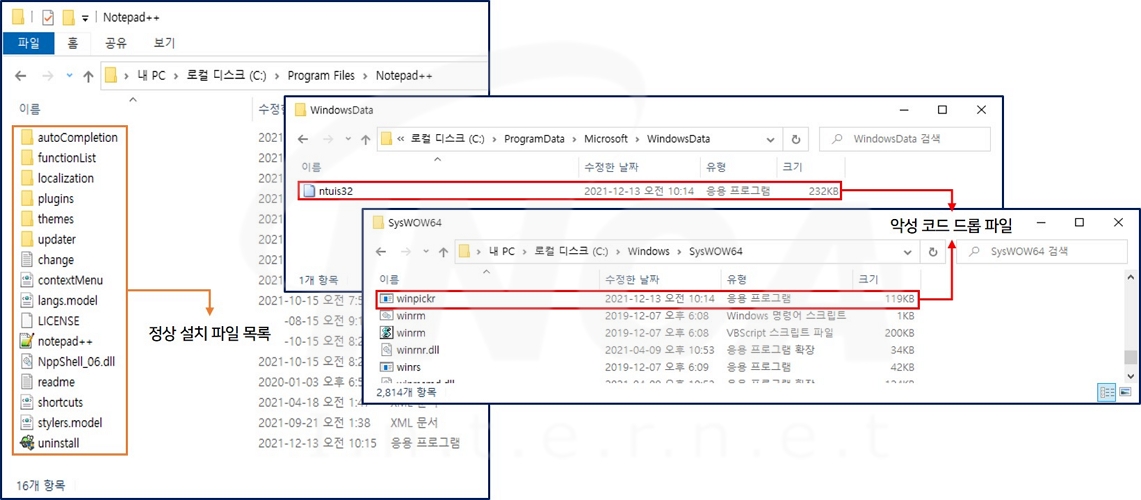
Task: Open recent locations dropdown in SysWOW64 window
Action: (426, 251)
